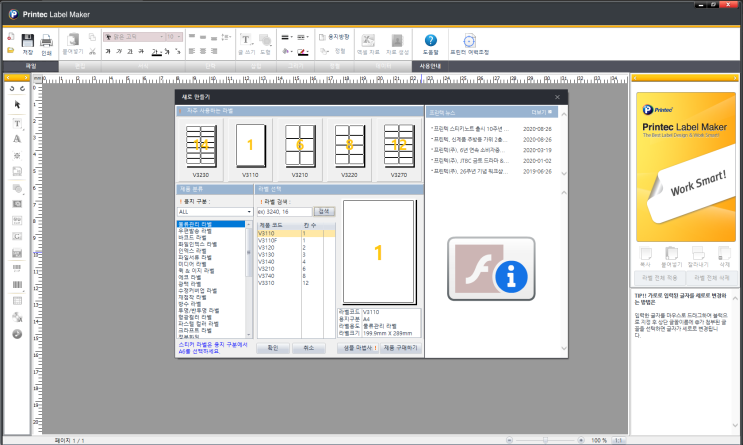Click the scissors Cut icon in ribbon
This screenshot has width=743, height=445.
[92, 51]
